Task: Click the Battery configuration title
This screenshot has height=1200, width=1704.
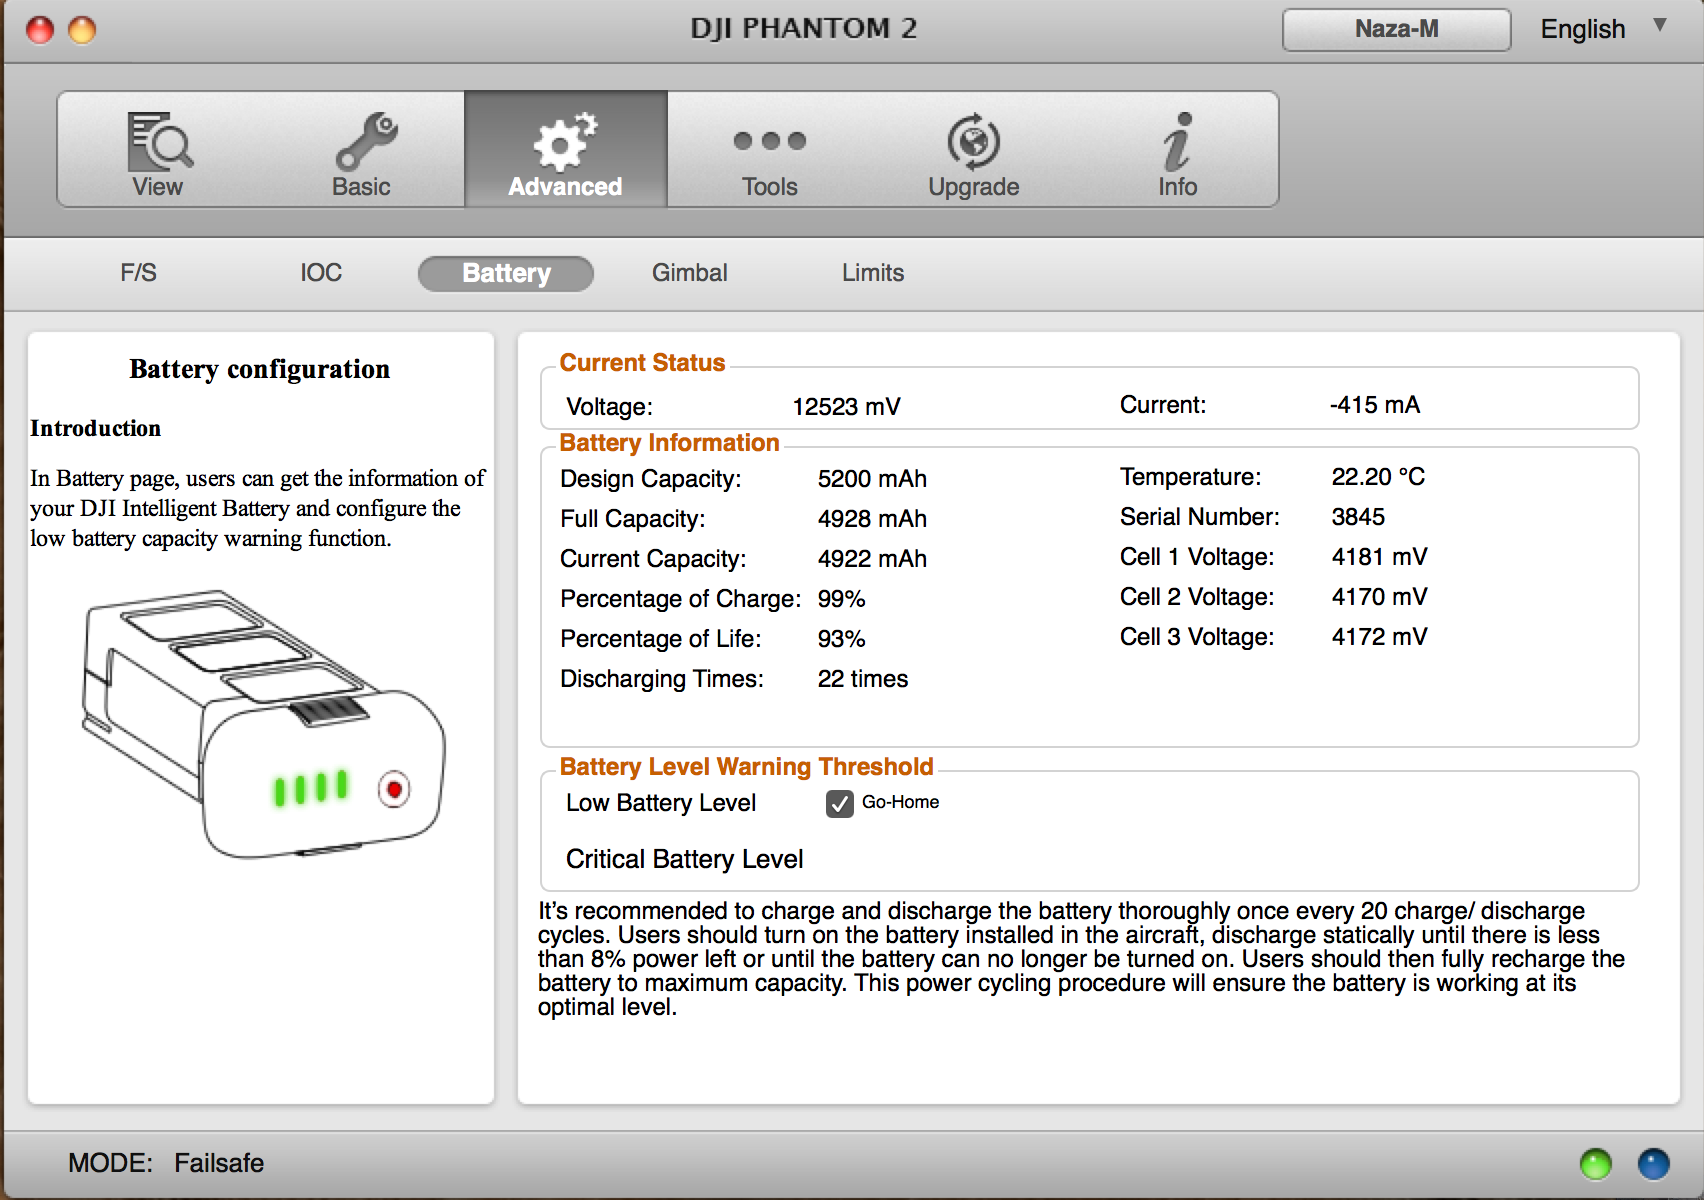Action: [x=260, y=369]
